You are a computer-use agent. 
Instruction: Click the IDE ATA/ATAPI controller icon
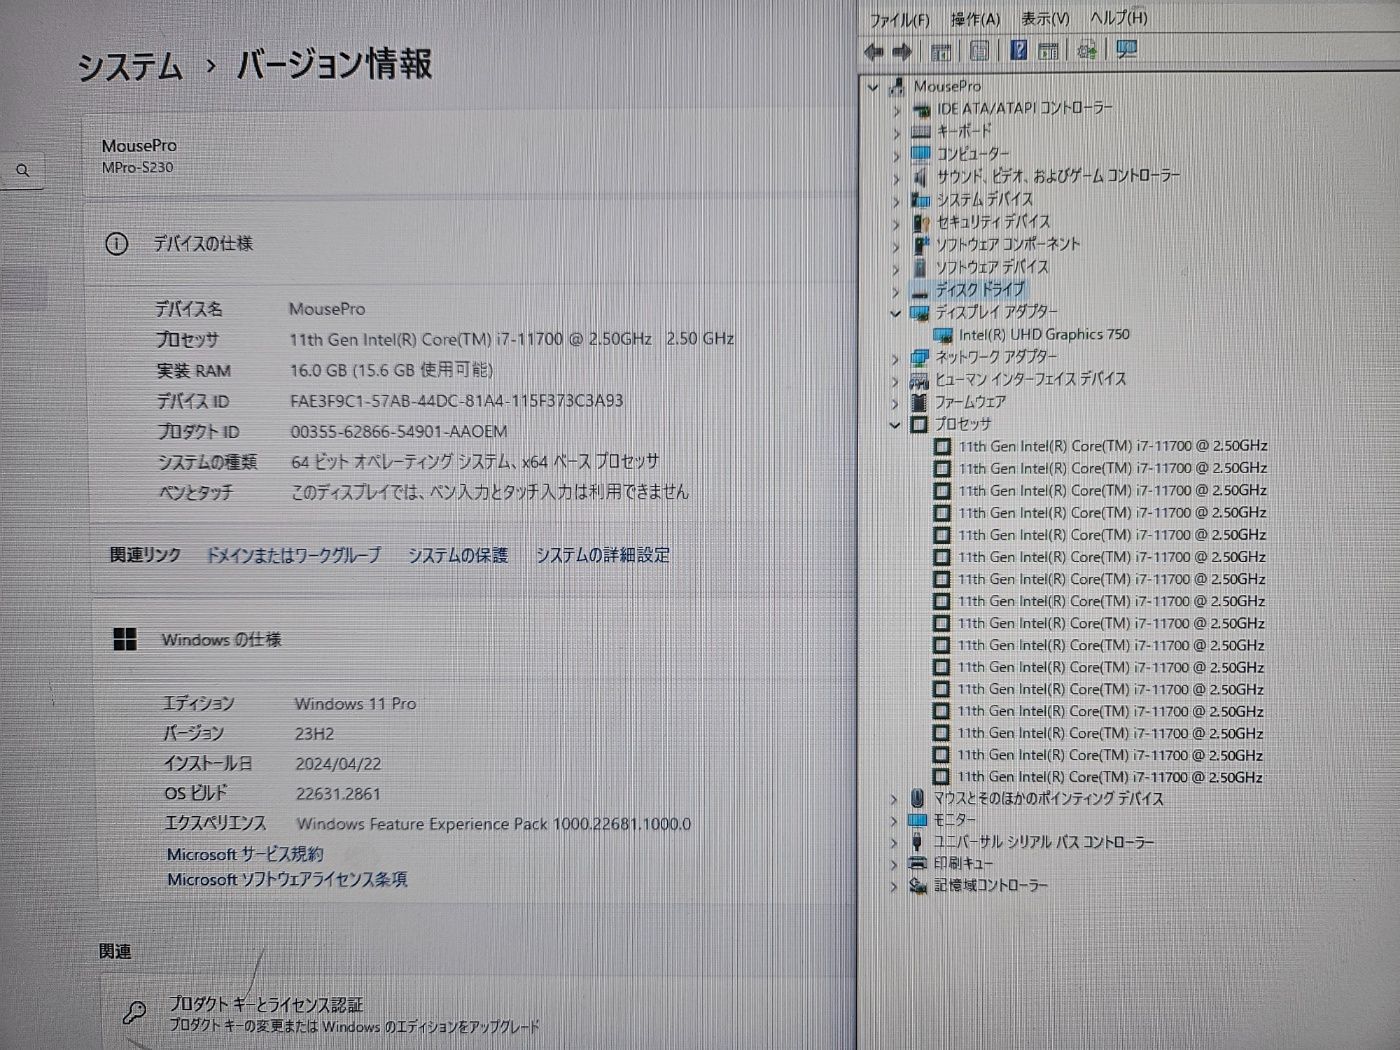[x=920, y=109]
